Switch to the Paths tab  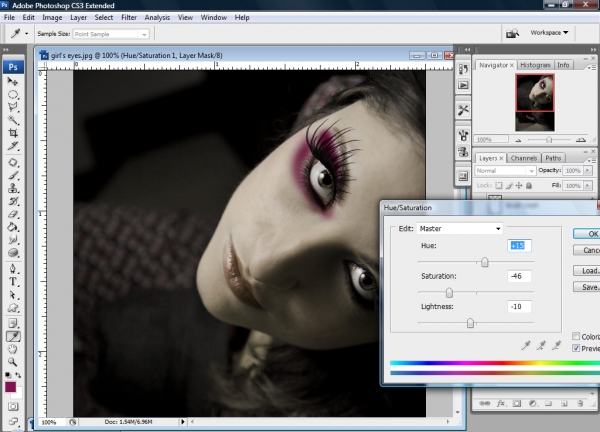pos(553,158)
